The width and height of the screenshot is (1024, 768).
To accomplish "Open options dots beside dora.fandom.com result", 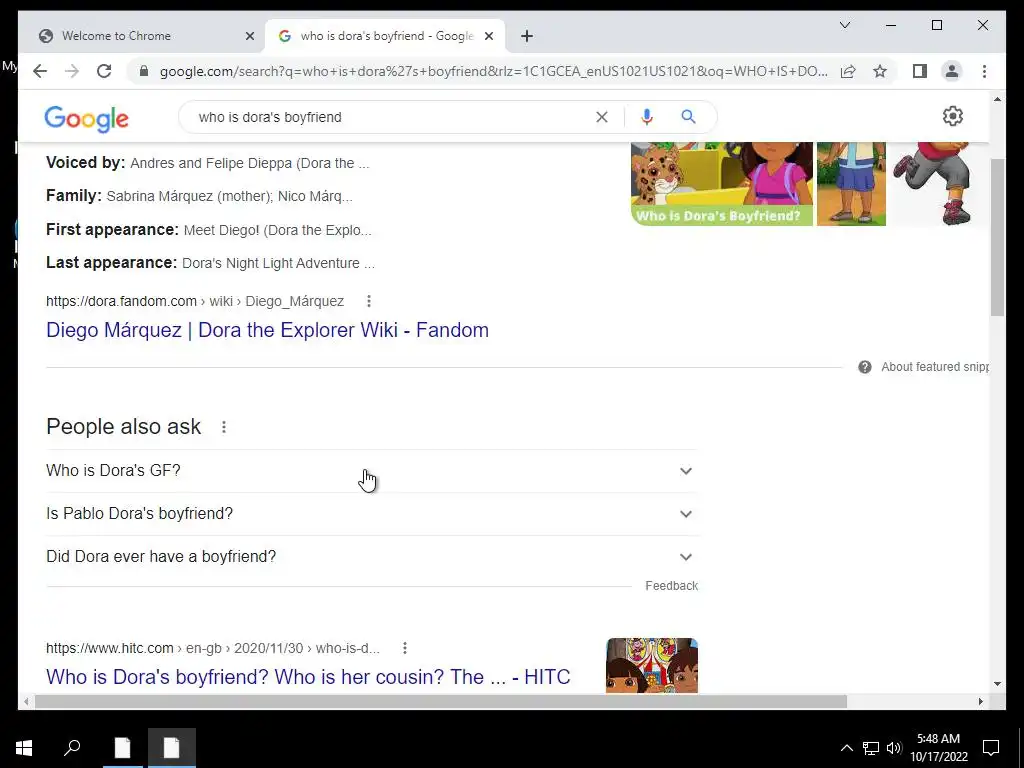I will pyautogui.click(x=369, y=301).
